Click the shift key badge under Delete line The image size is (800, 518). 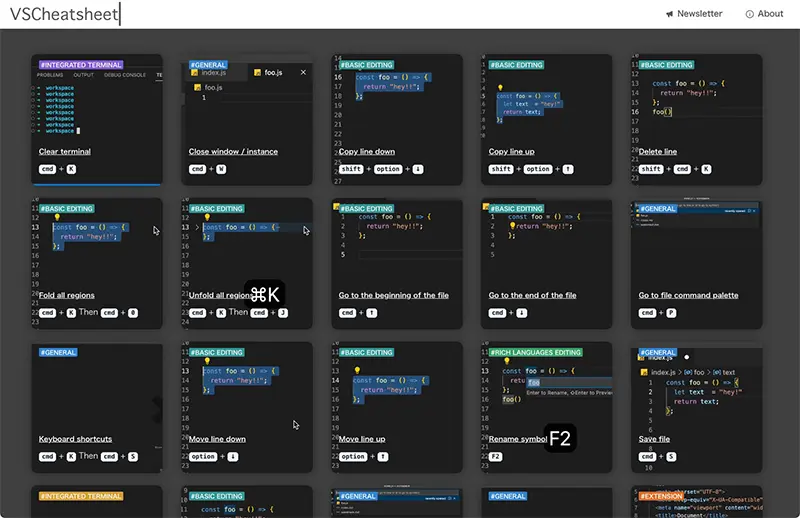click(x=652, y=169)
